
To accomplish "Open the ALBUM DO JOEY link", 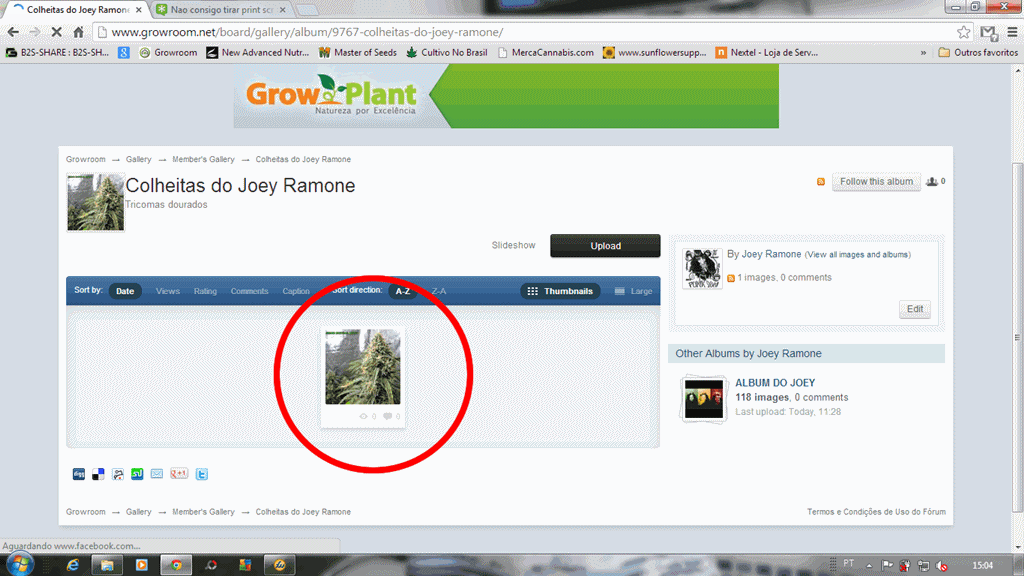I will coord(775,383).
